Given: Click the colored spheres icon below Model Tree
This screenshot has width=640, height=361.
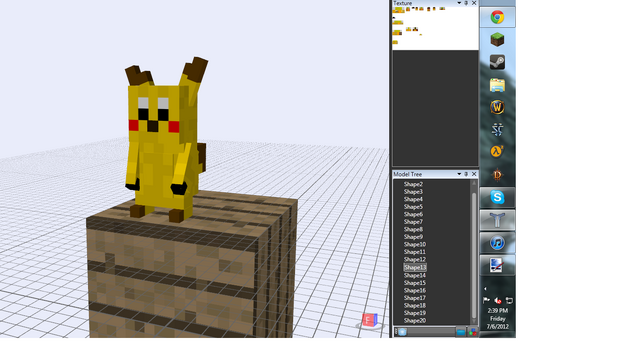Looking at the screenshot, I should 472,332.
